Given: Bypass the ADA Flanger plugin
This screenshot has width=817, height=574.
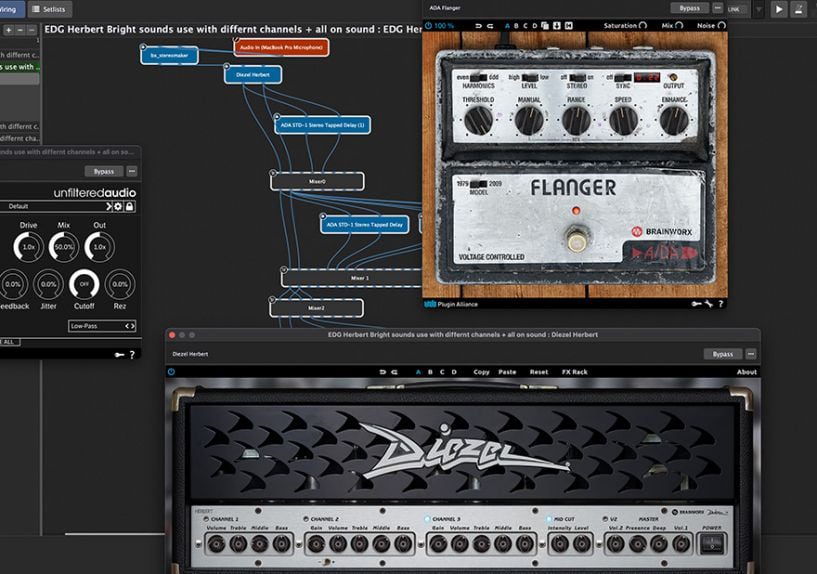Looking at the screenshot, I should [x=689, y=8].
